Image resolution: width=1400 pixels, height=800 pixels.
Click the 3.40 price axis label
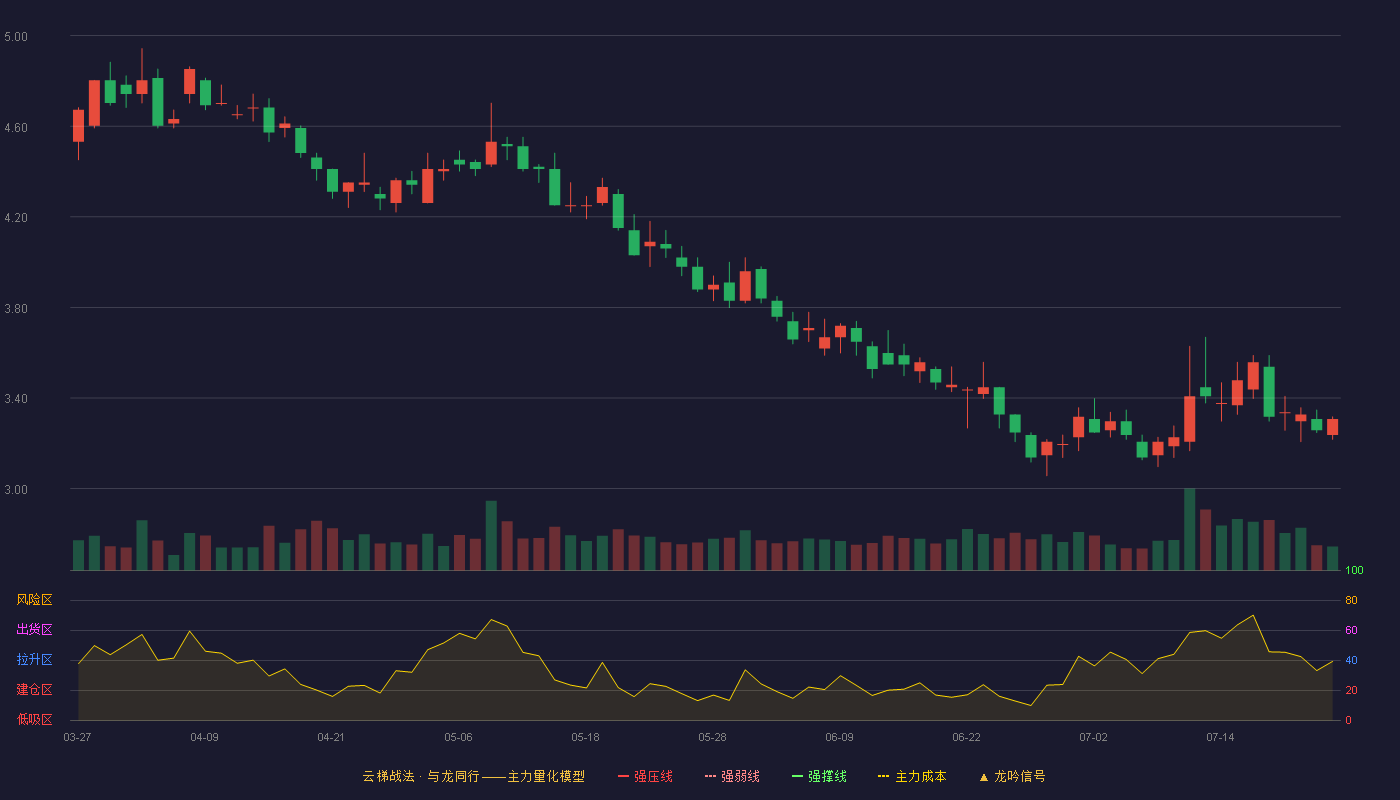click(16, 399)
